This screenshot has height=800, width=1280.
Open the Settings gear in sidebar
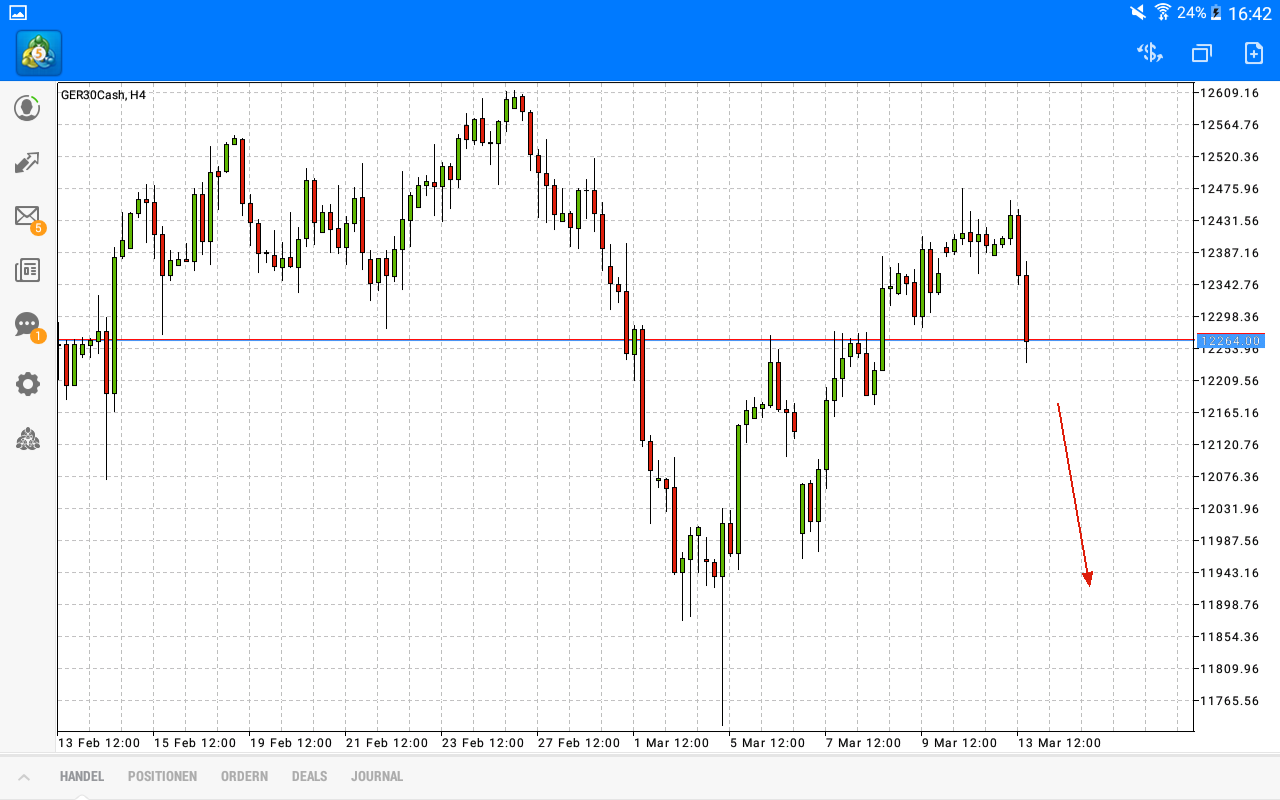27,383
